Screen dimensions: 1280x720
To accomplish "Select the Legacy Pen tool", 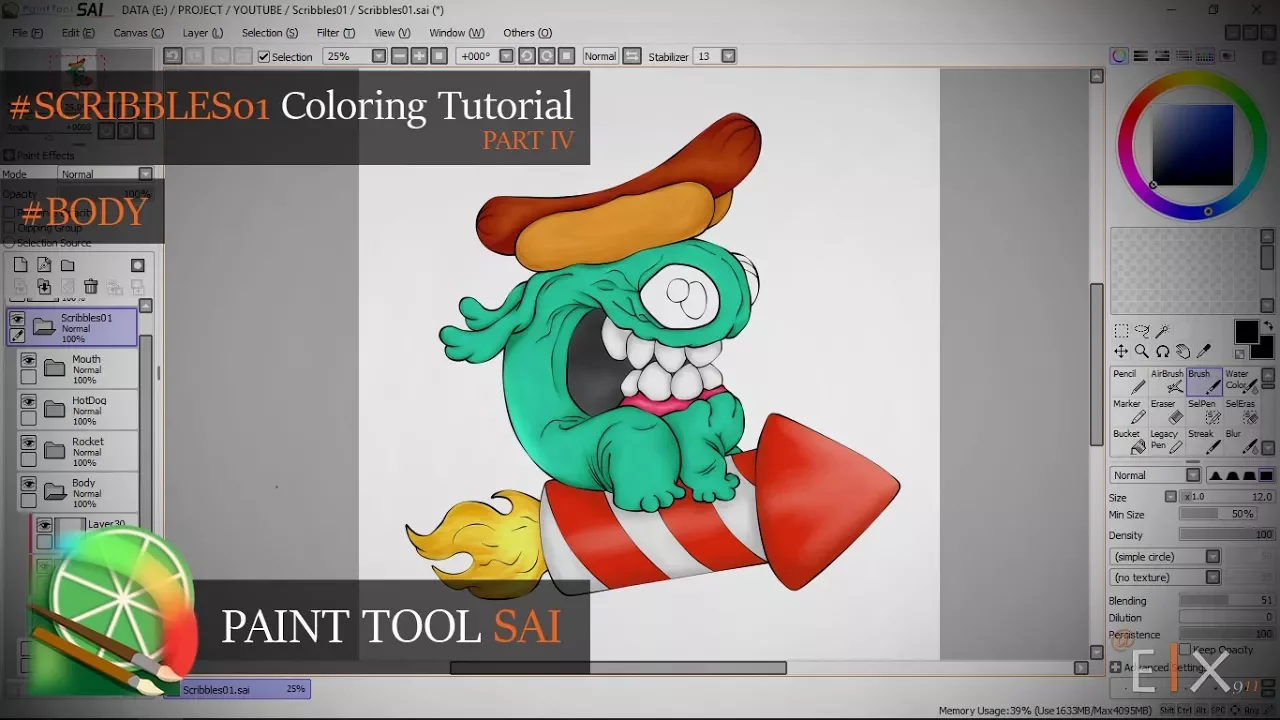I will [x=1167, y=442].
